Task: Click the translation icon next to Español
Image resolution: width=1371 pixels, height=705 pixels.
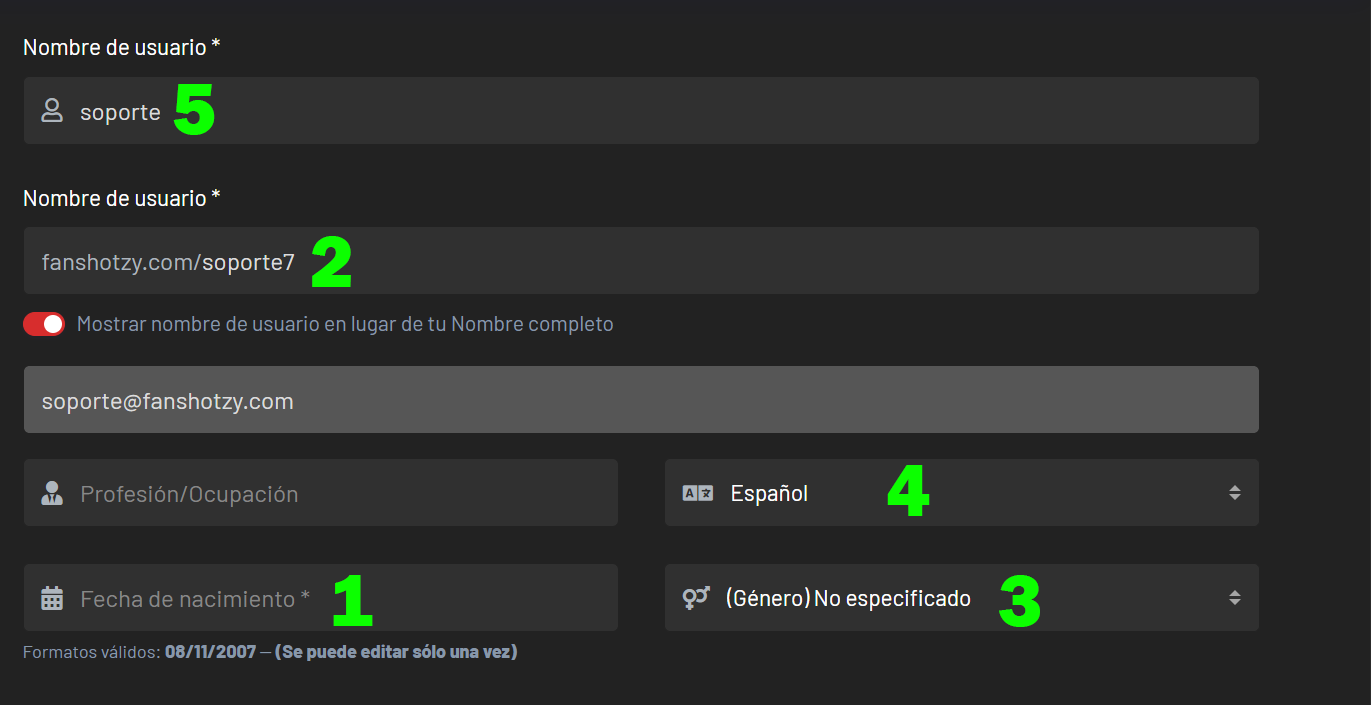Action: (x=697, y=493)
